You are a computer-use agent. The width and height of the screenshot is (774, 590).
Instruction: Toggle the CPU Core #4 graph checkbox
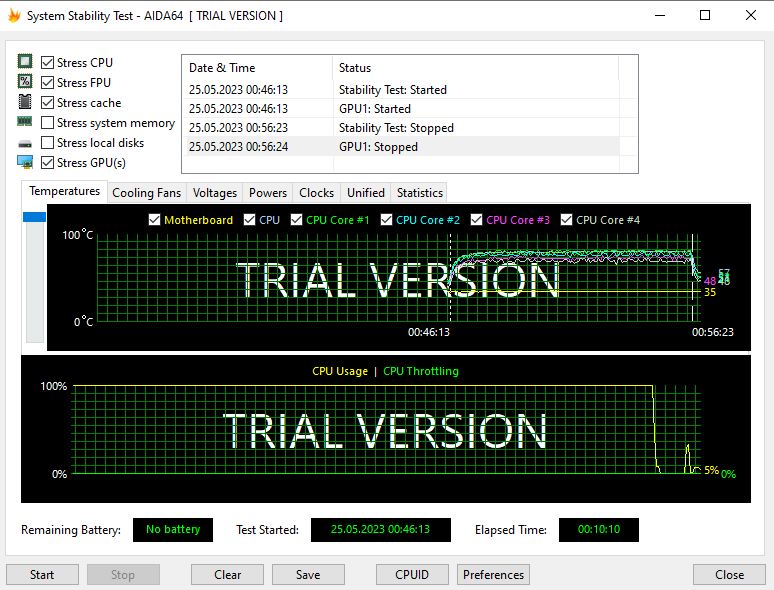click(x=567, y=220)
